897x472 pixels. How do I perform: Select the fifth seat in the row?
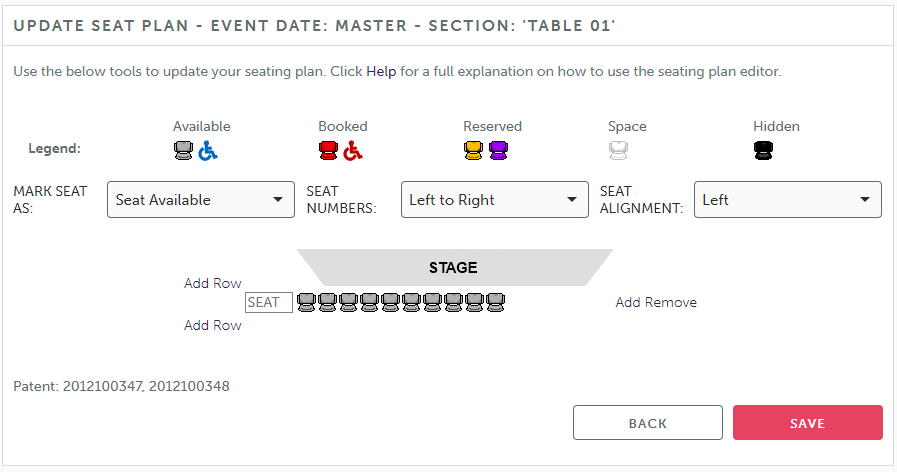(x=390, y=302)
